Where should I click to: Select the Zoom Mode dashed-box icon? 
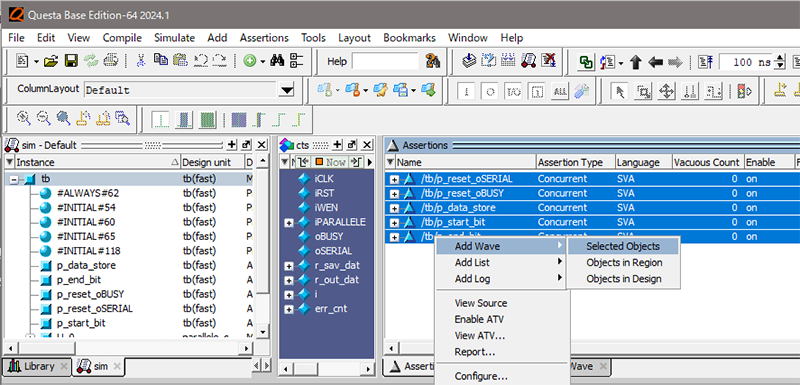tap(644, 92)
